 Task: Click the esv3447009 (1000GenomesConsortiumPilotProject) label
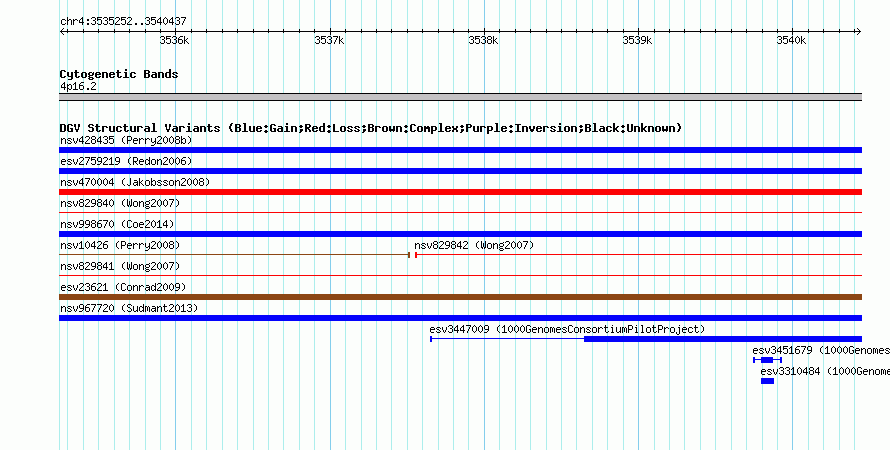(x=567, y=329)
